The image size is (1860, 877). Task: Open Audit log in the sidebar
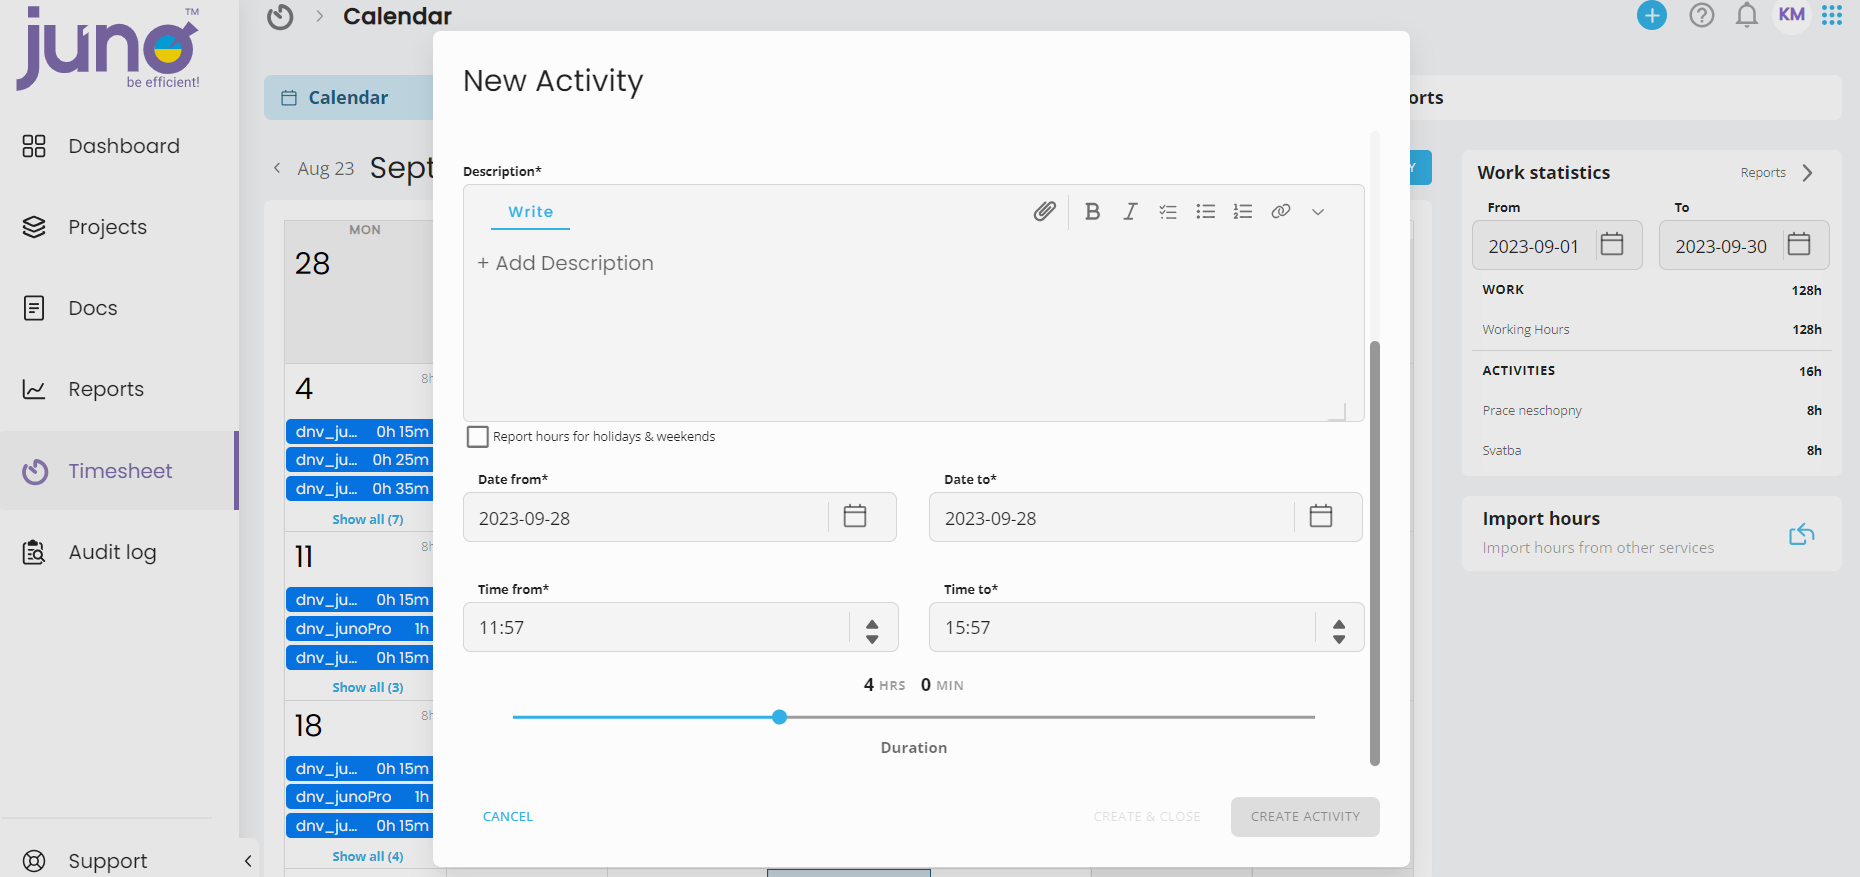119,552
